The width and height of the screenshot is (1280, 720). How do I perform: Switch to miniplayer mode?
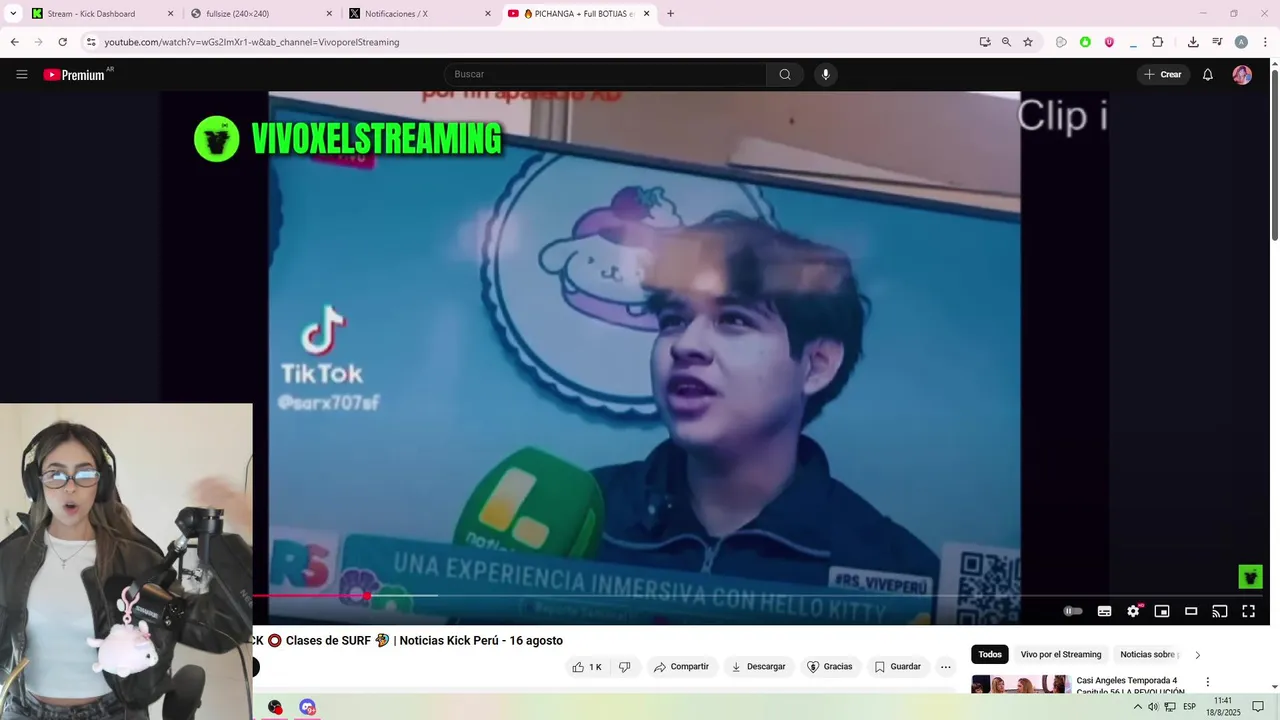click(1162, 611)
